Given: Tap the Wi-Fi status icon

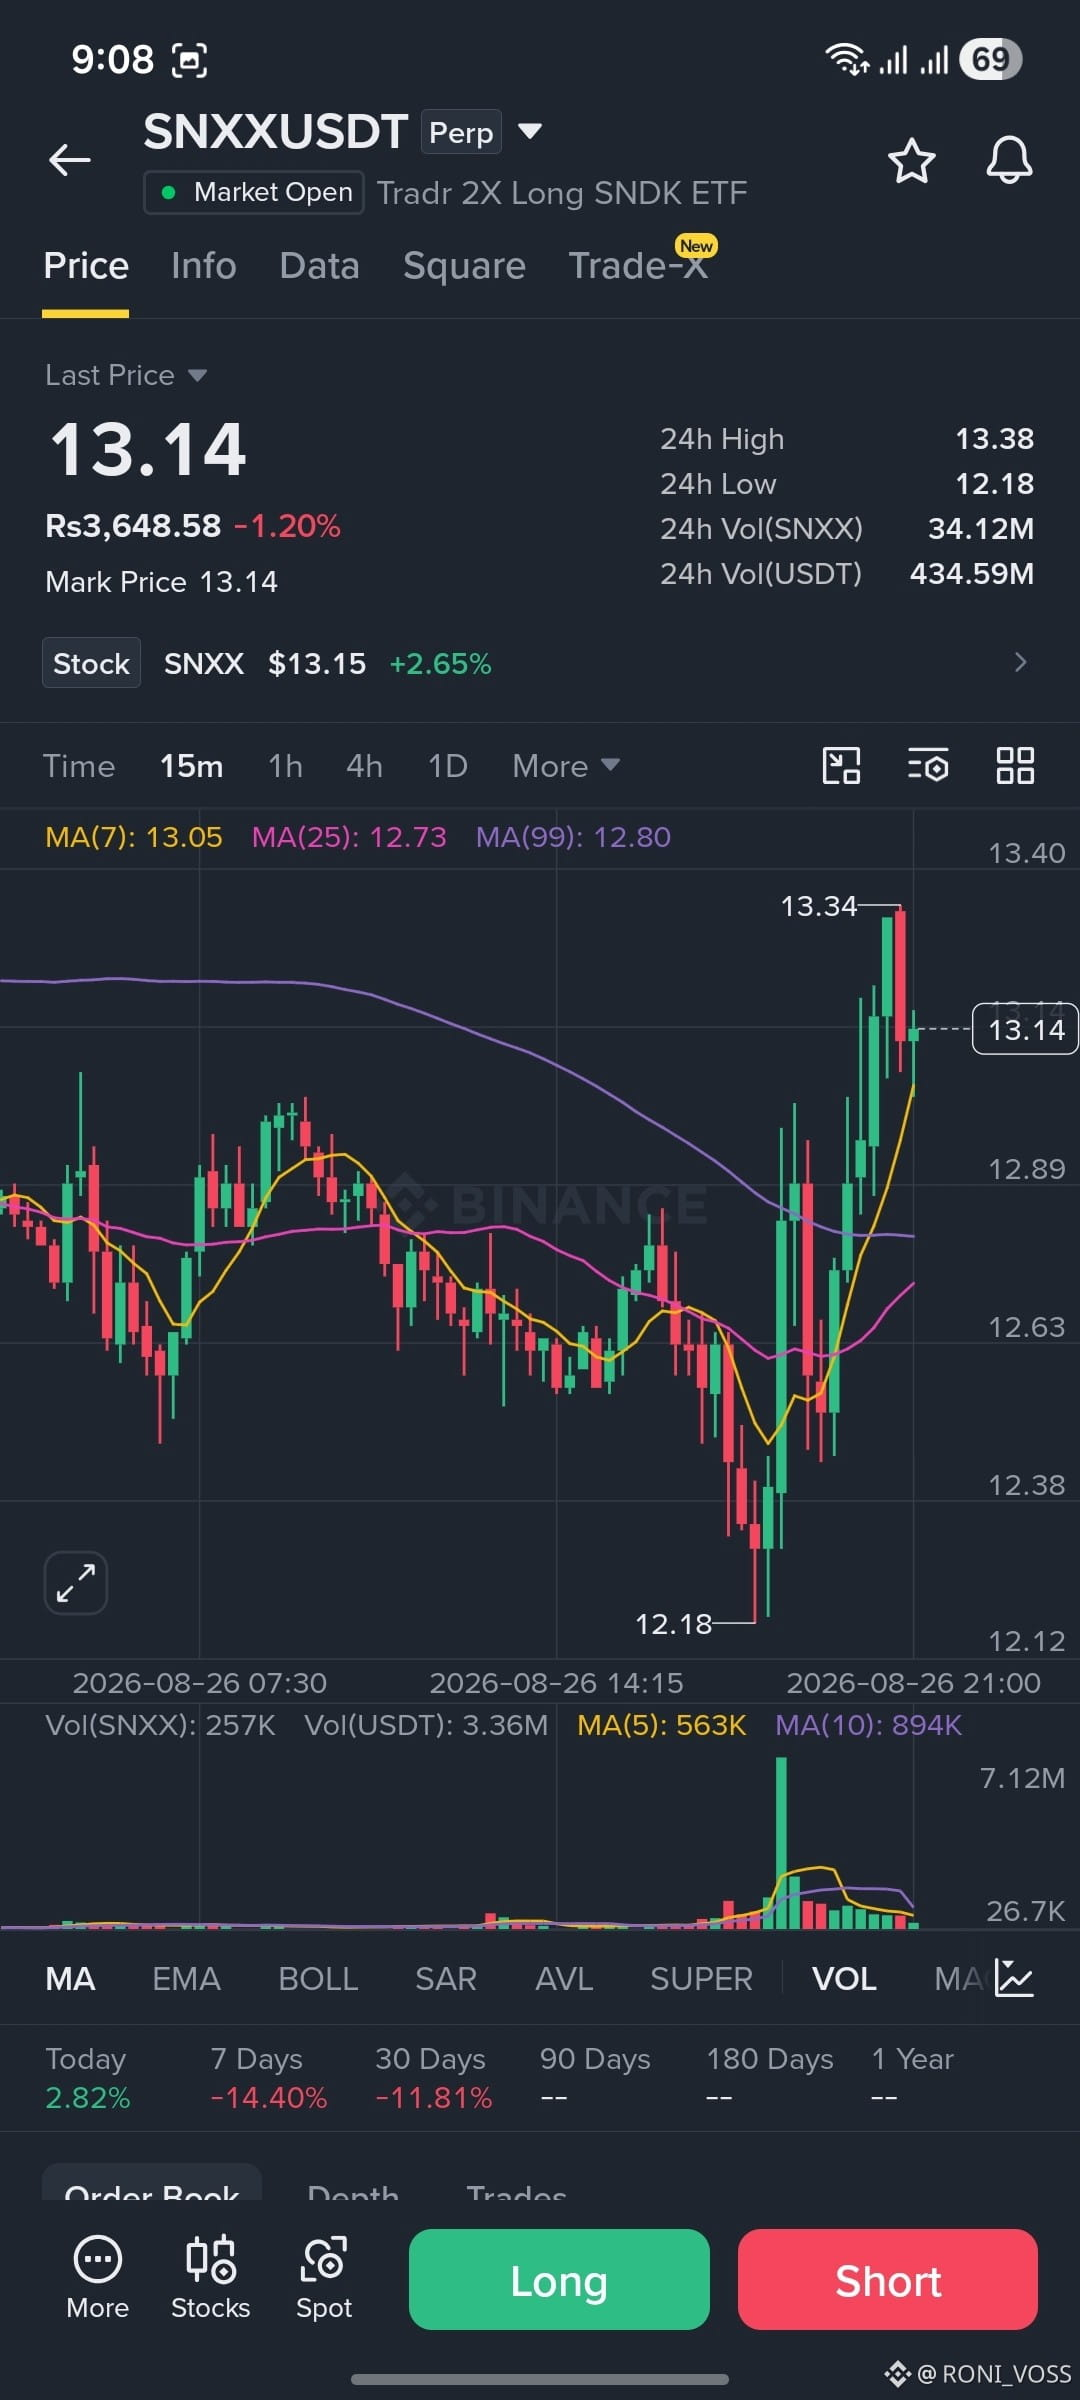Looking at the screenshot, I should coord(847,60).
